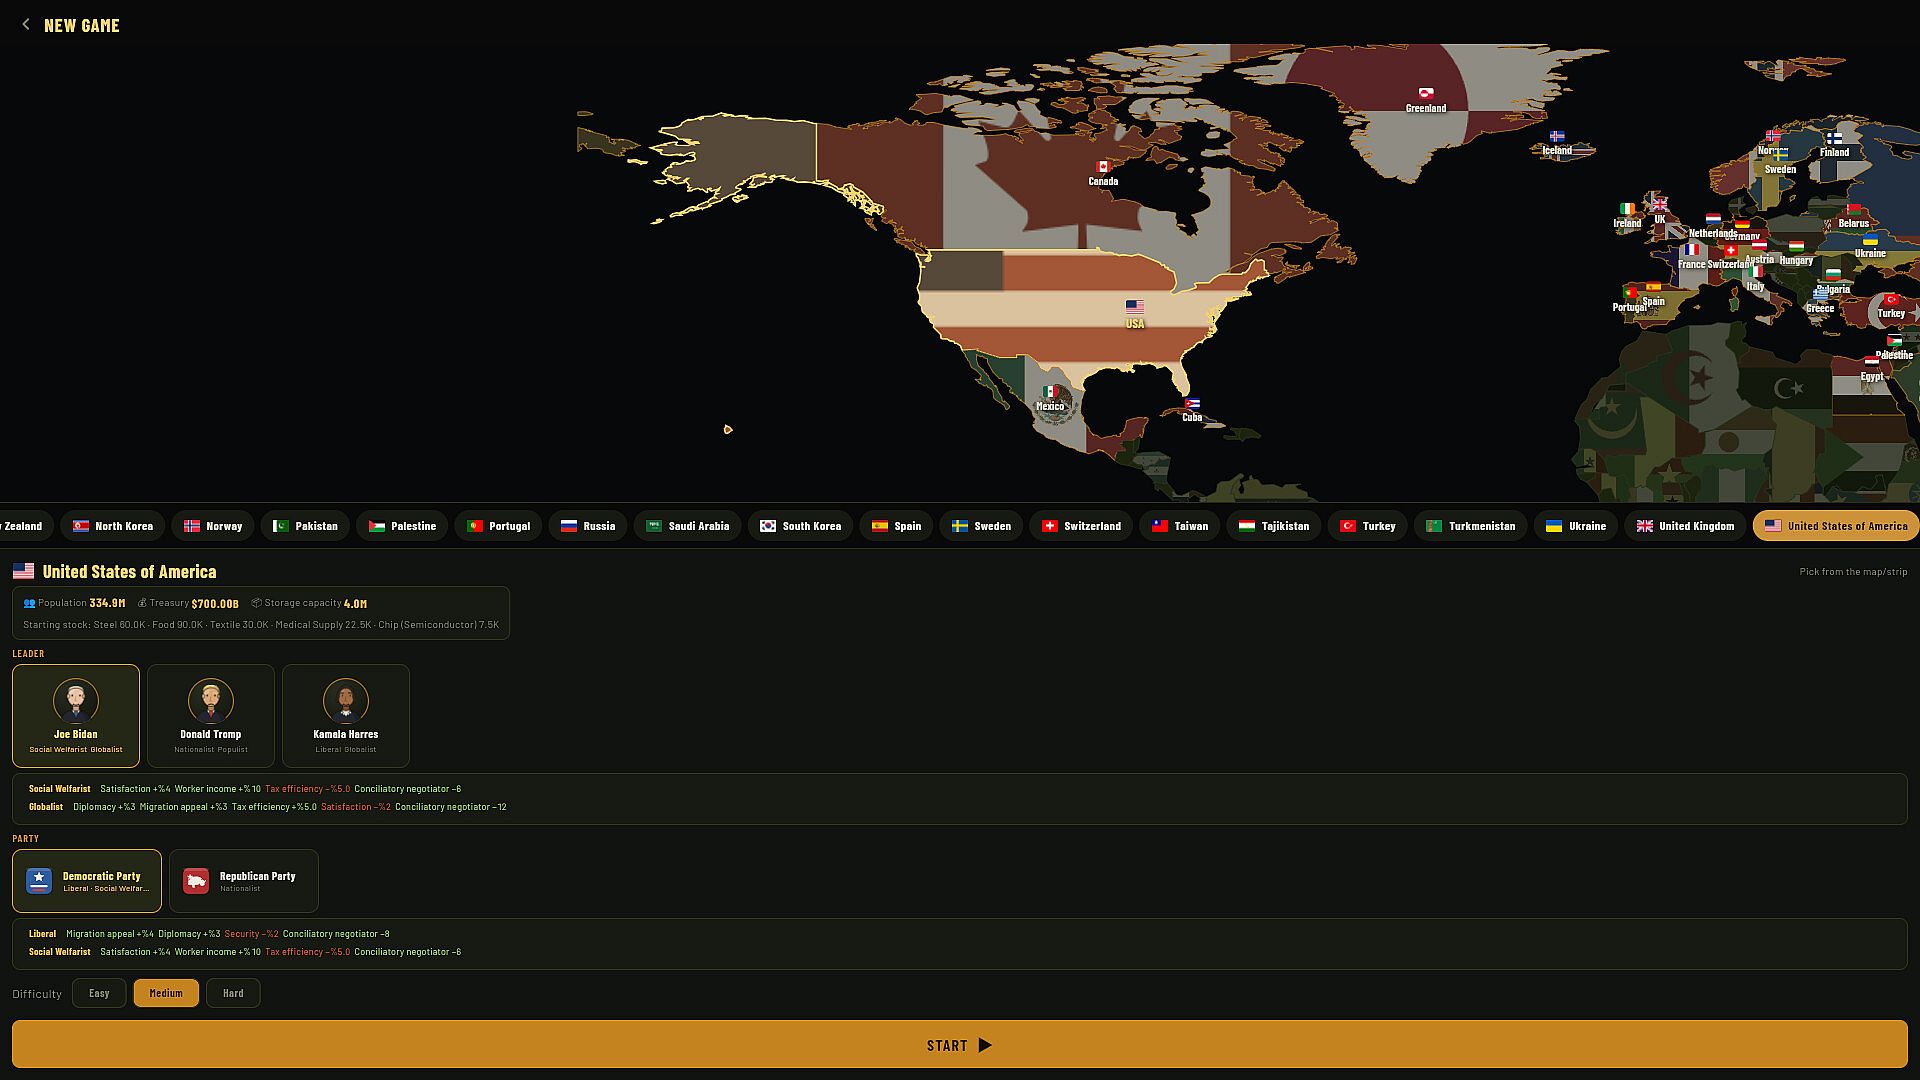Pick Norway from the country strip

(x=213, y=526)
